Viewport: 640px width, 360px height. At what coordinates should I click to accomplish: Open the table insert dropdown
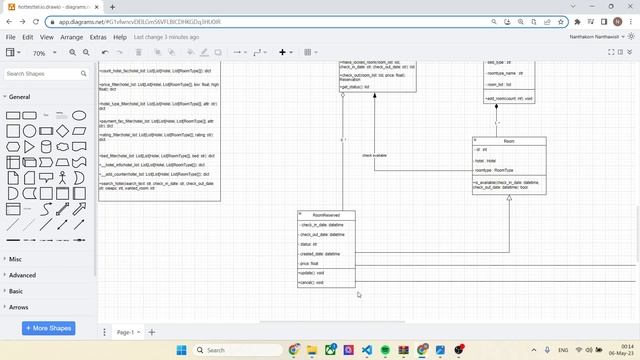(x=311, y=52)
